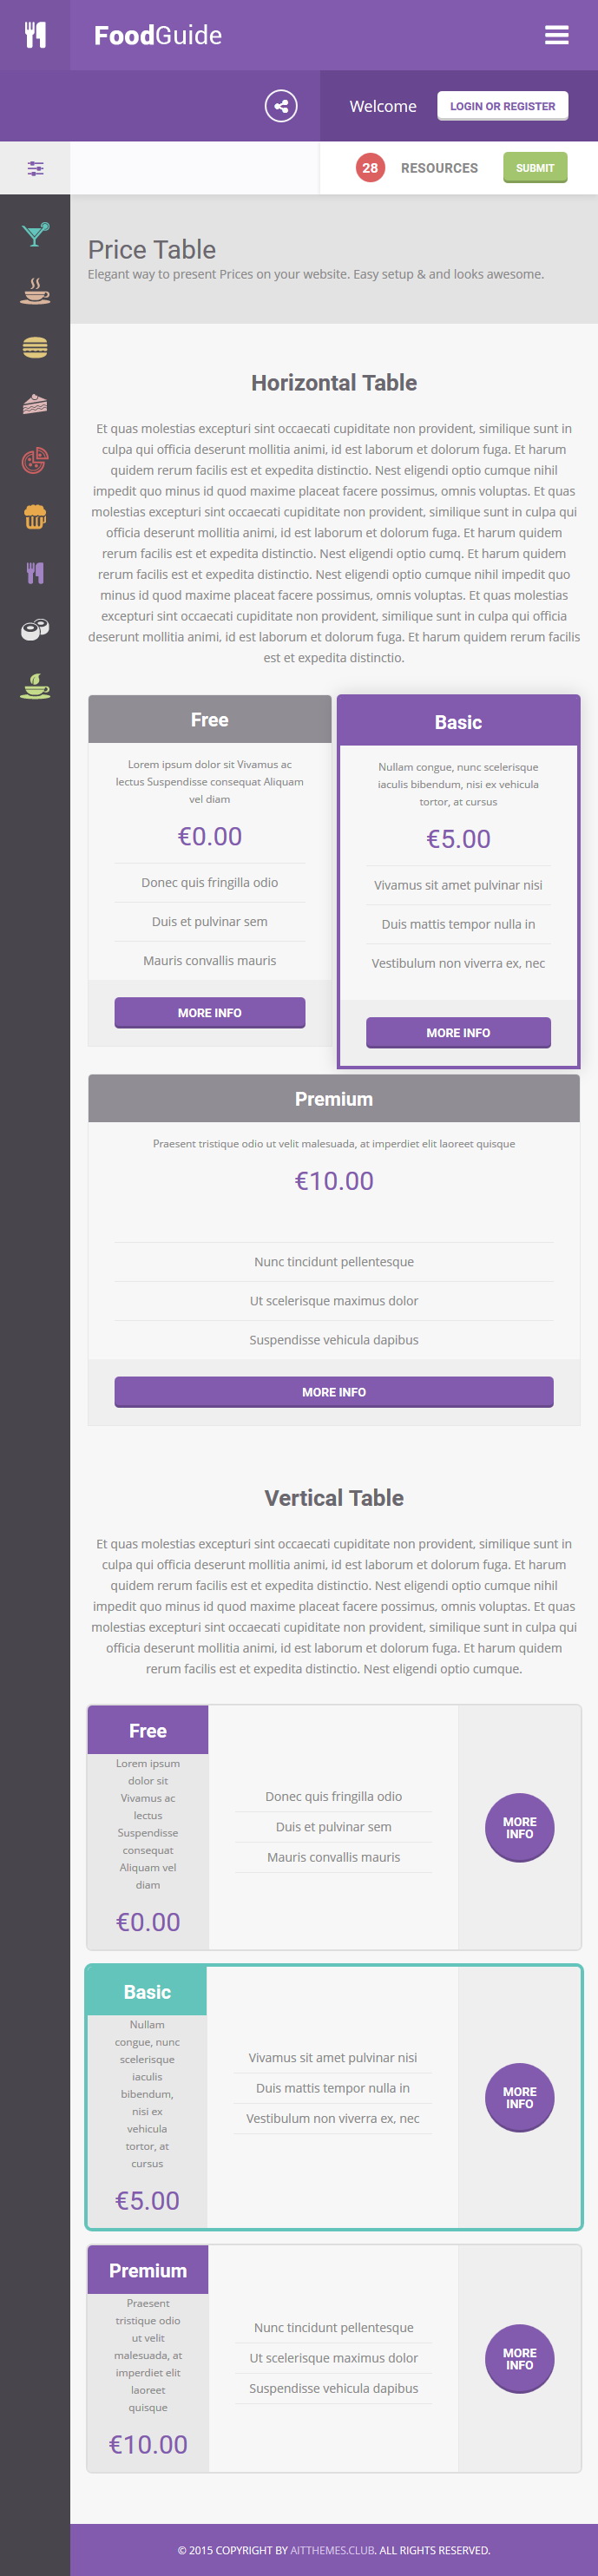Select the burger category icon
This screenshot has height=2576, width=598.
point(35,348)
